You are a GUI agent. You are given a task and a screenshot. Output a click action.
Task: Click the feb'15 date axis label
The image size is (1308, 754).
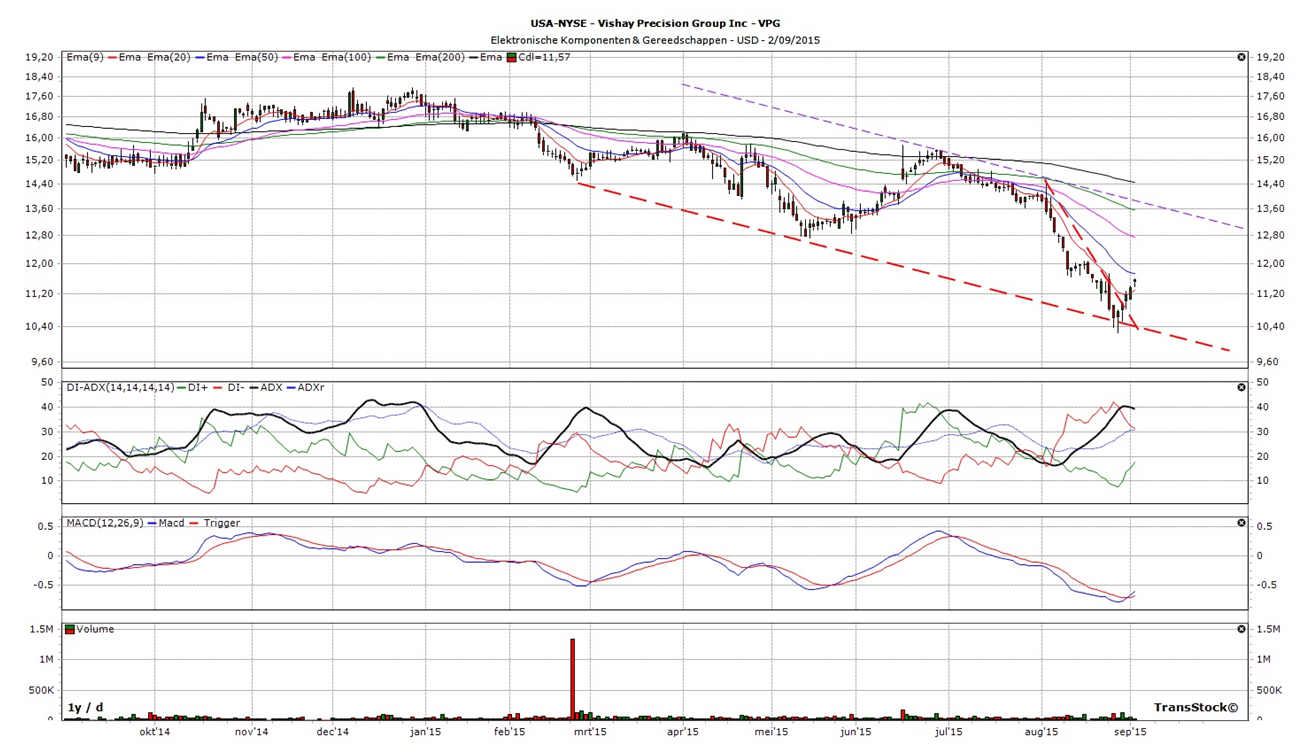[510, 731]
